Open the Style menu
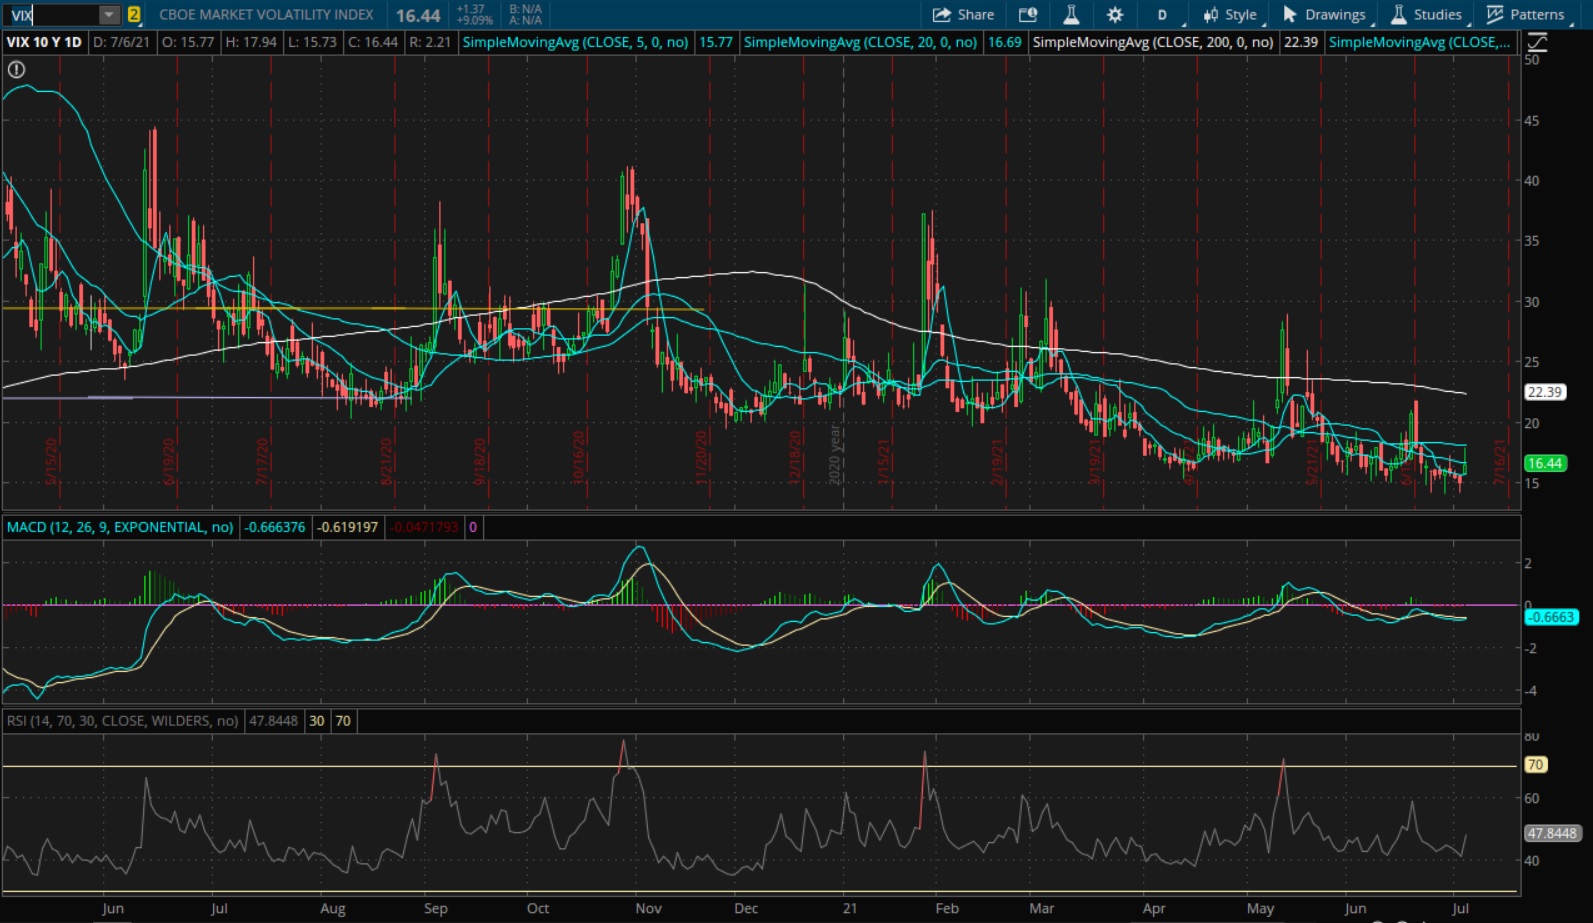This screenshot has width=1593, height=923. click(1230, 15)
